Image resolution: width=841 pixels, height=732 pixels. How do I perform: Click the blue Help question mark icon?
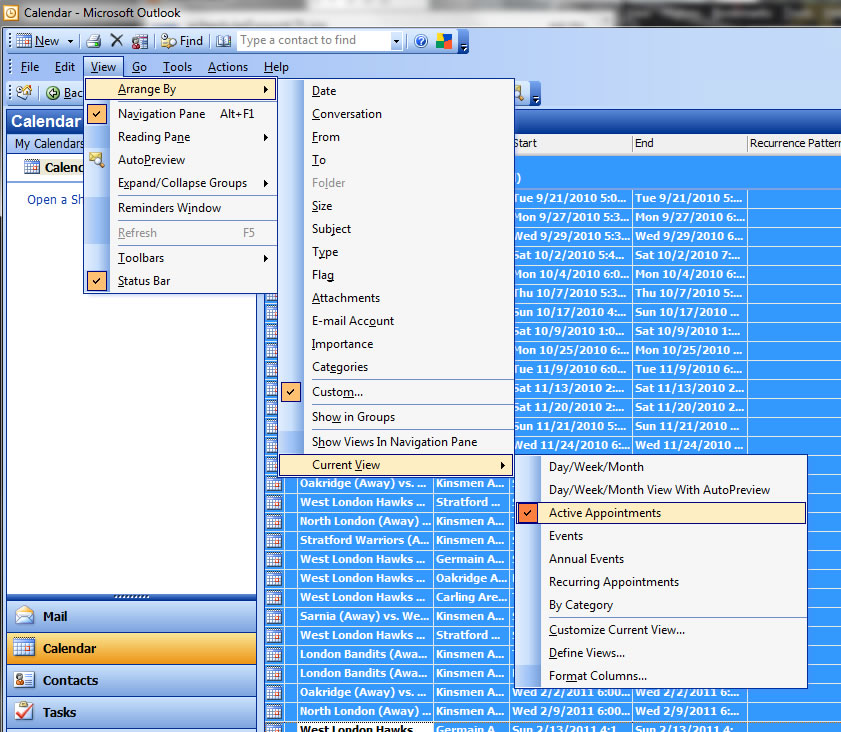point(421,41)
